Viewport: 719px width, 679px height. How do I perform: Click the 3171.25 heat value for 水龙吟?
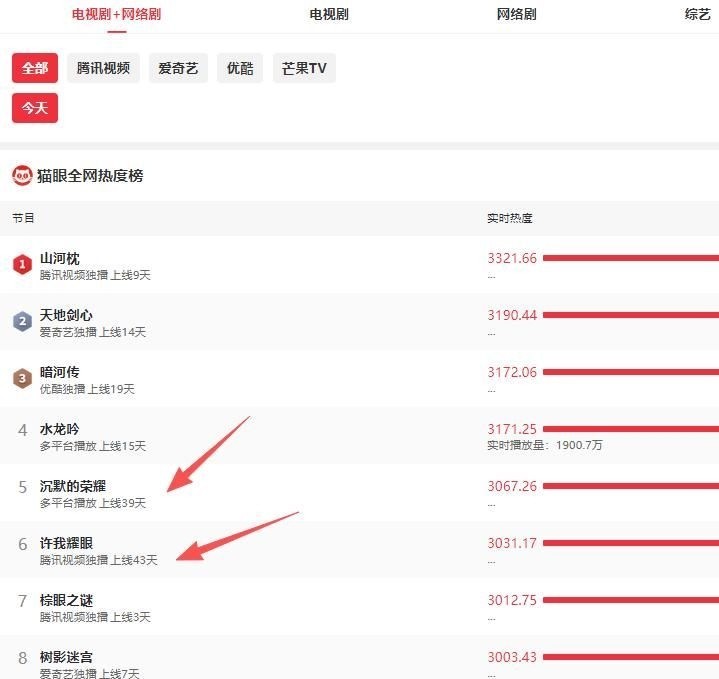pos(512,429)
